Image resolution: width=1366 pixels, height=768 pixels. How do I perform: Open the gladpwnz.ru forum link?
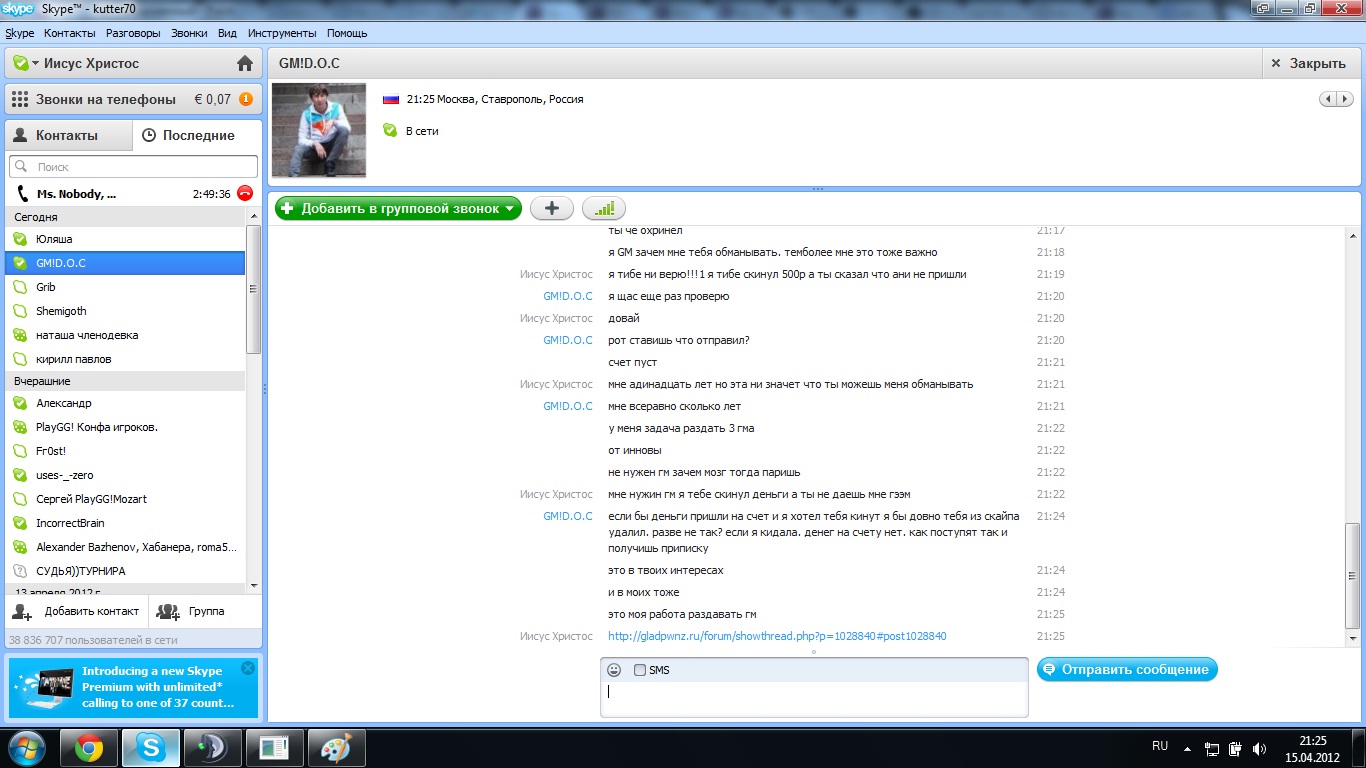pyautogui.click(x=777, y=636)
